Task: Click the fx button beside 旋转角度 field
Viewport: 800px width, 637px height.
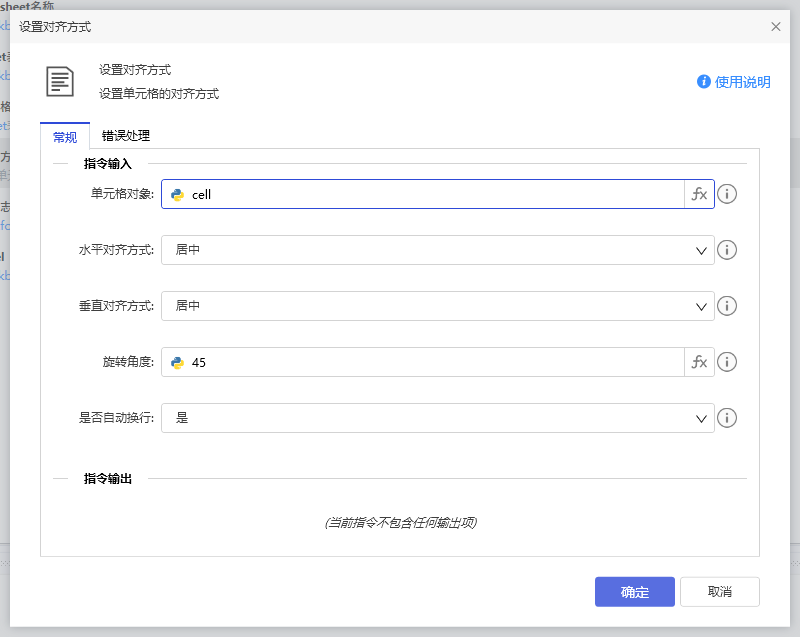Action: [x=699, y=362]
